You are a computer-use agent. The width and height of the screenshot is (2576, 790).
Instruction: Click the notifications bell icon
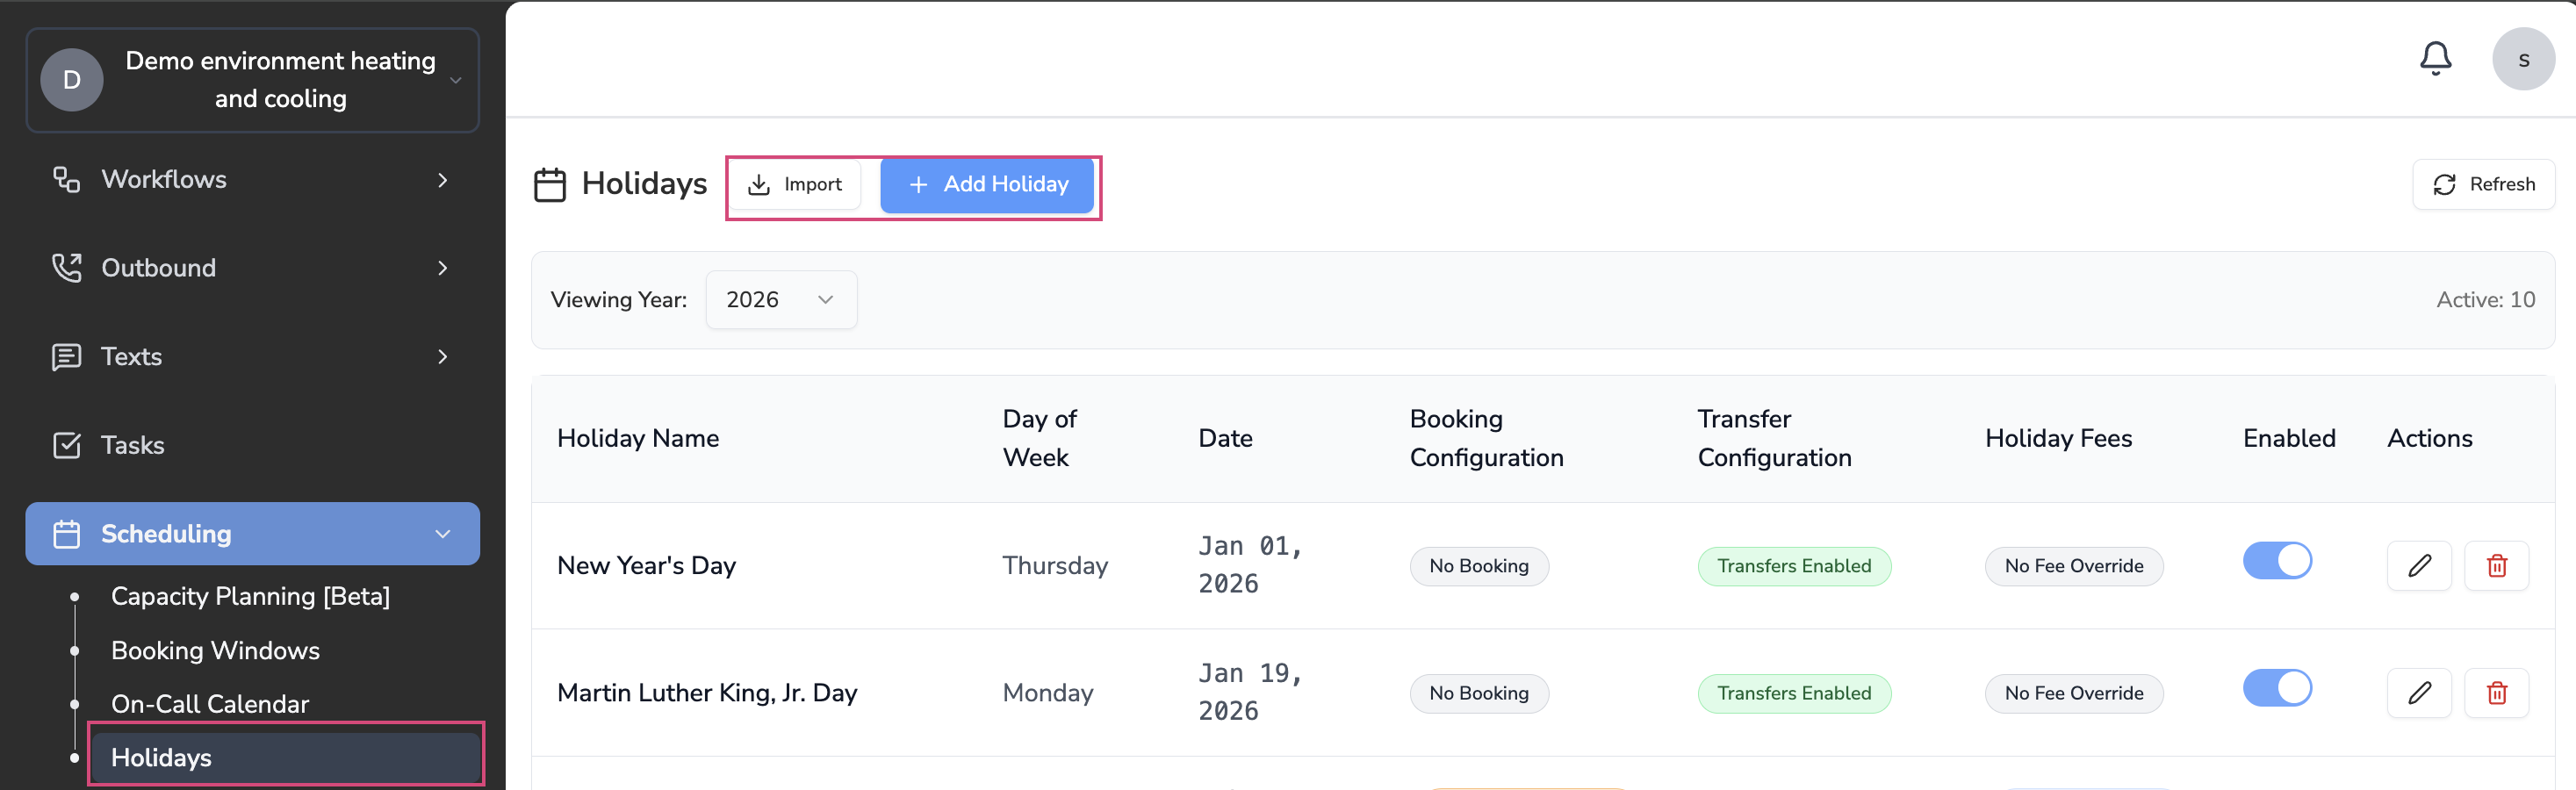tap(2435, 59)
